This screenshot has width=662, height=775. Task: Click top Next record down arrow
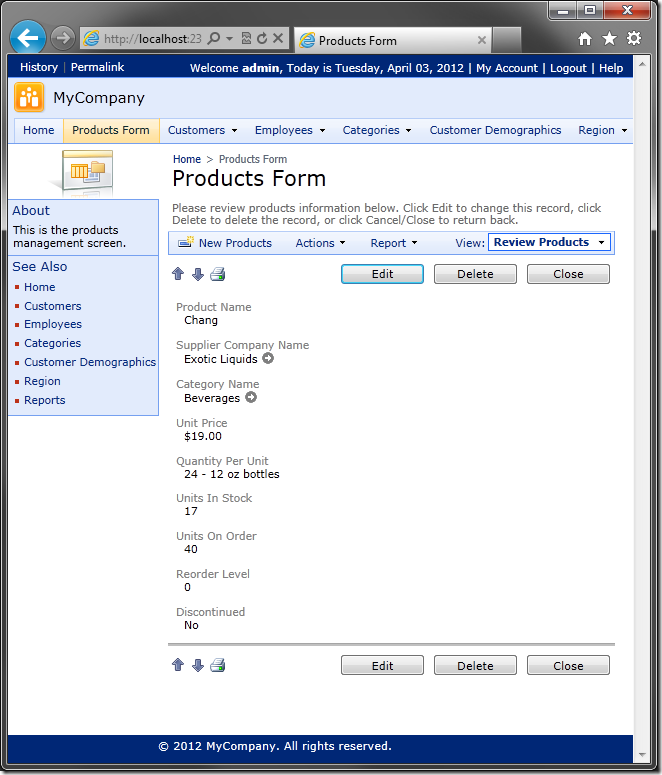pyautogui.click(x=198, y=274)
